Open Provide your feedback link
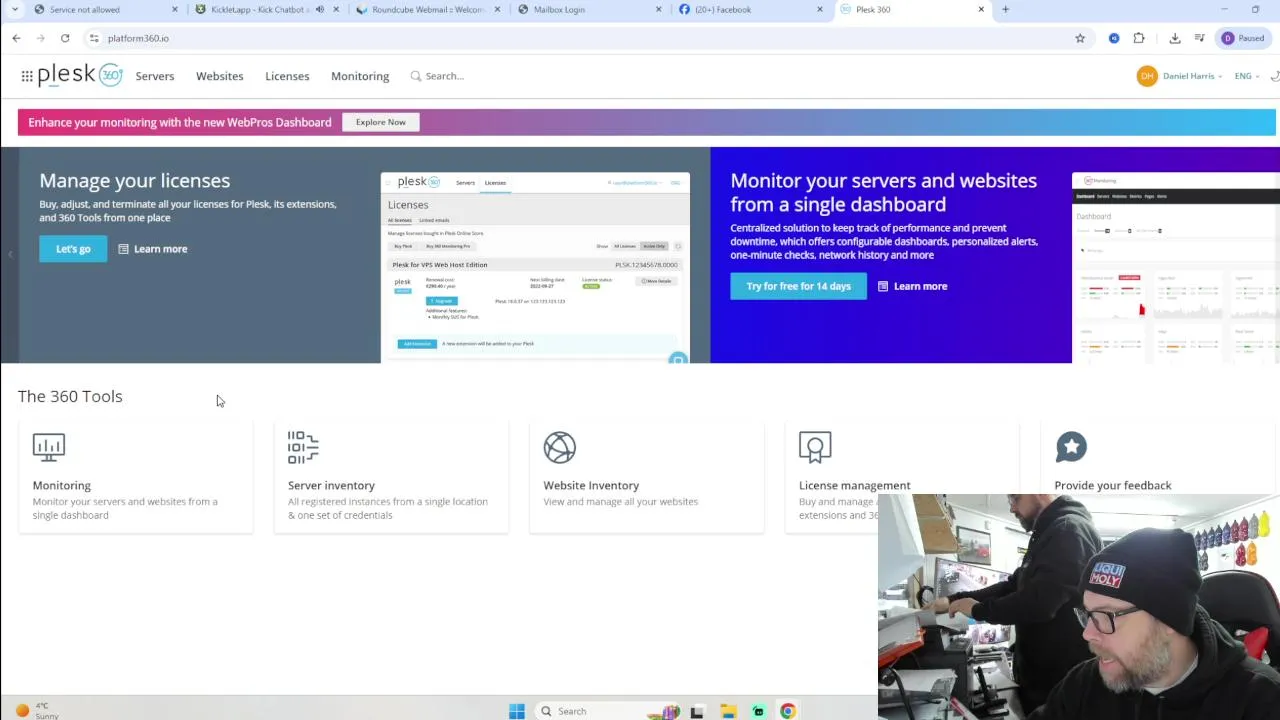 point(1113,485)
